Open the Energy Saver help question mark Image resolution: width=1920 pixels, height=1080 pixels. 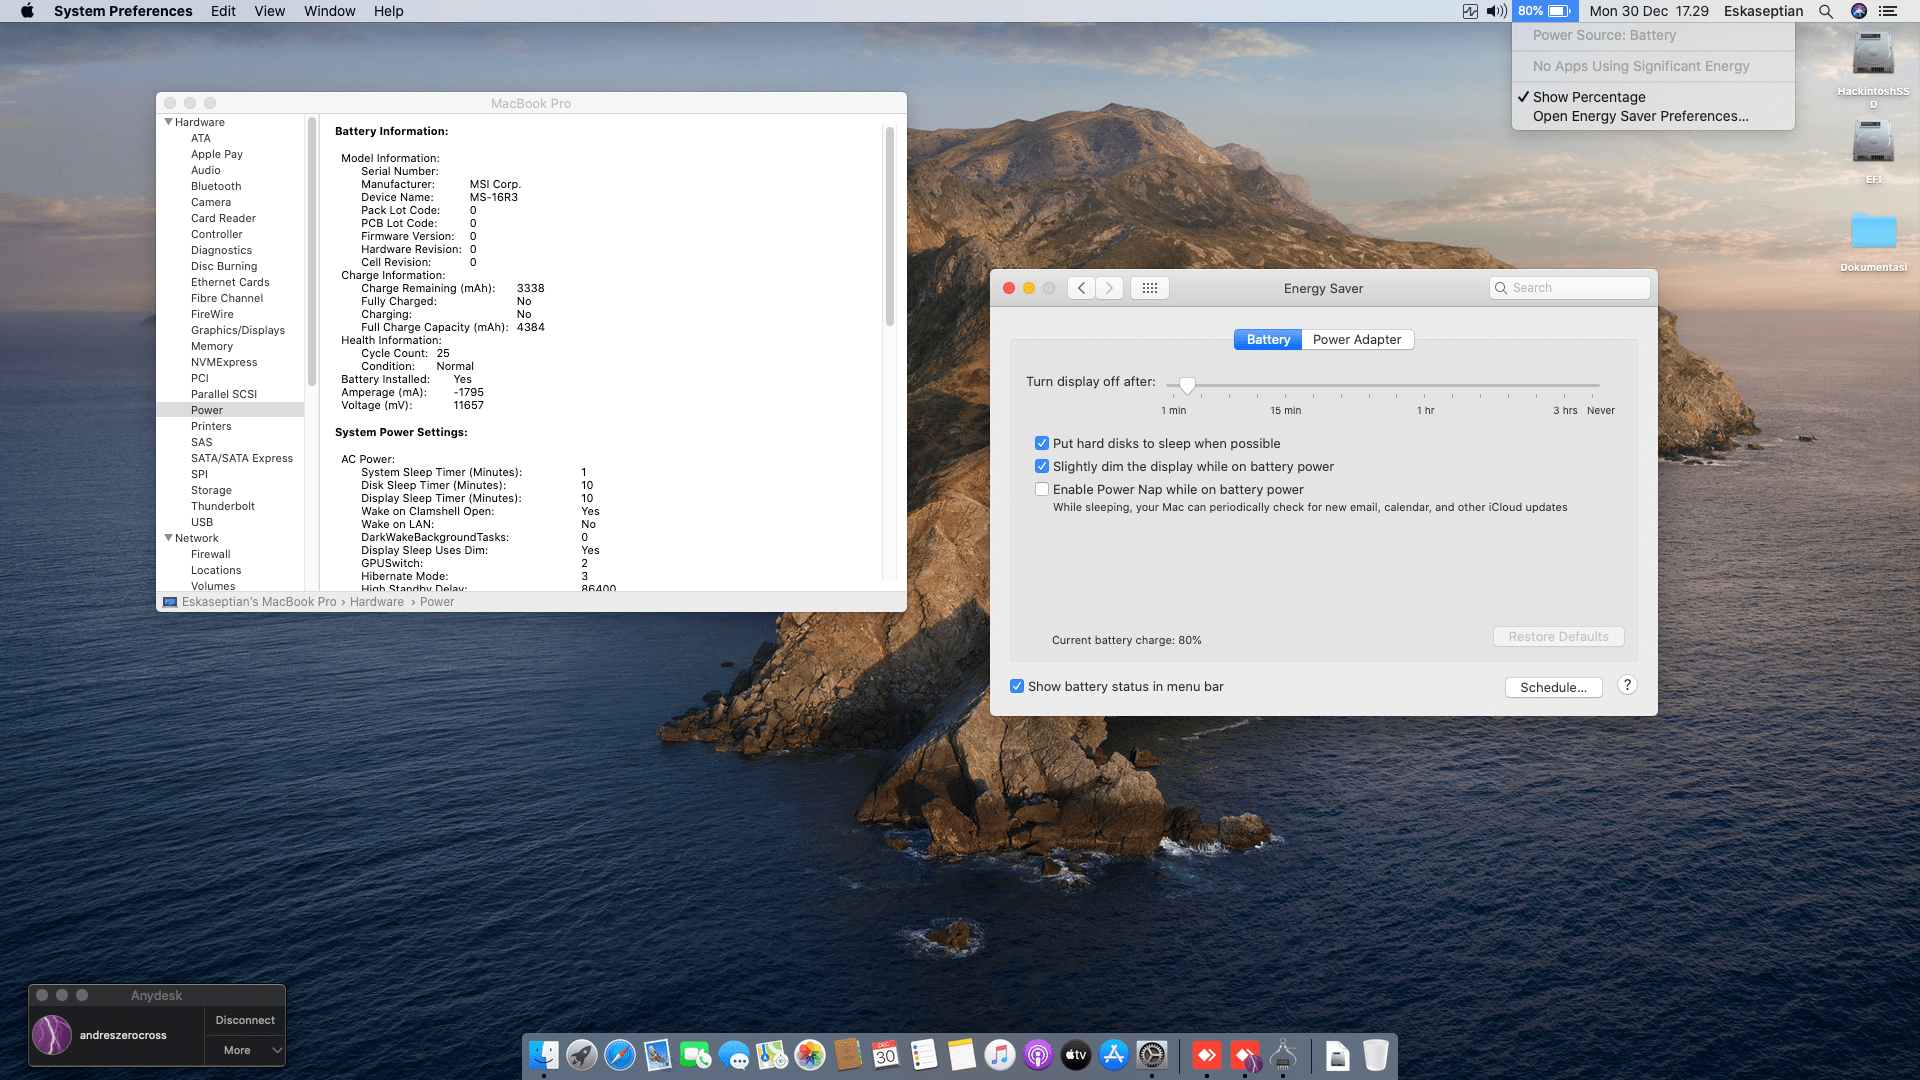point(1627,685)
